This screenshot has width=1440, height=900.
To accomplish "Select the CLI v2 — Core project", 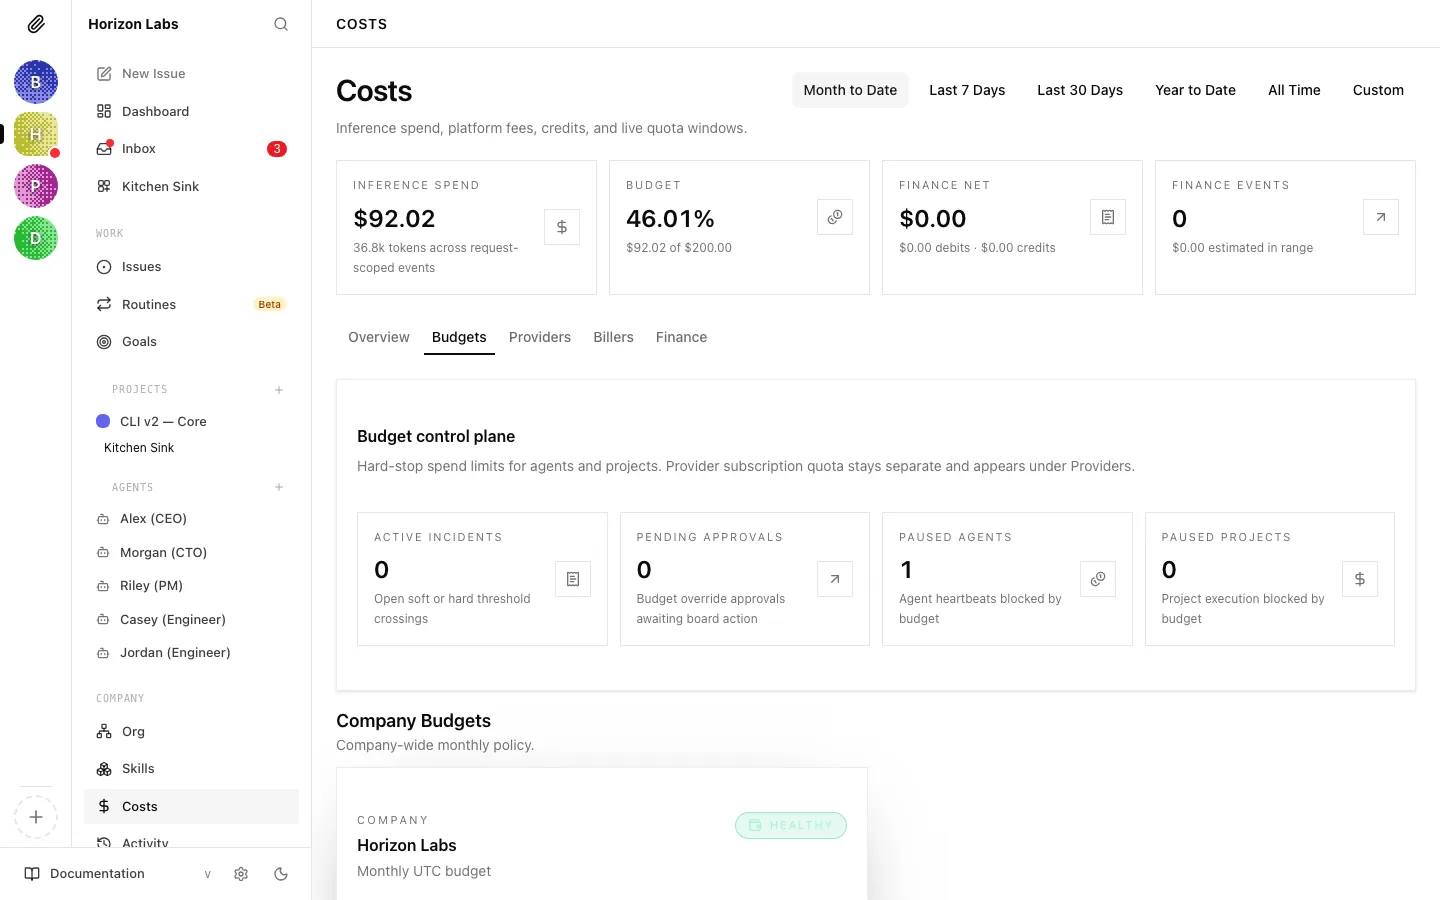I will (191, 422).
